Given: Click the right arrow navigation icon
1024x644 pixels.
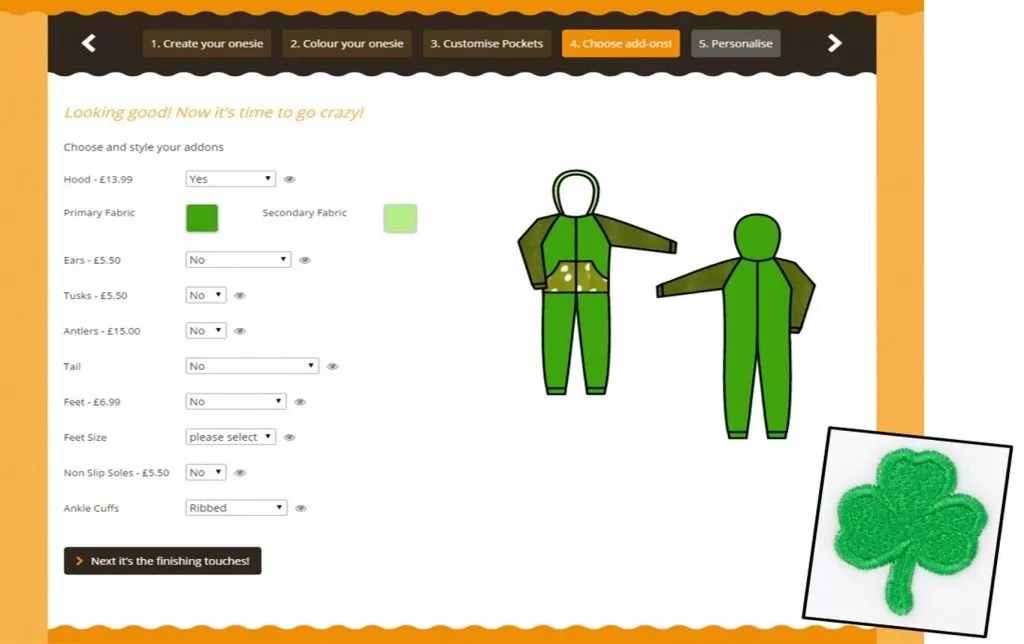Looking at the screenshot, I should point(835,43).
